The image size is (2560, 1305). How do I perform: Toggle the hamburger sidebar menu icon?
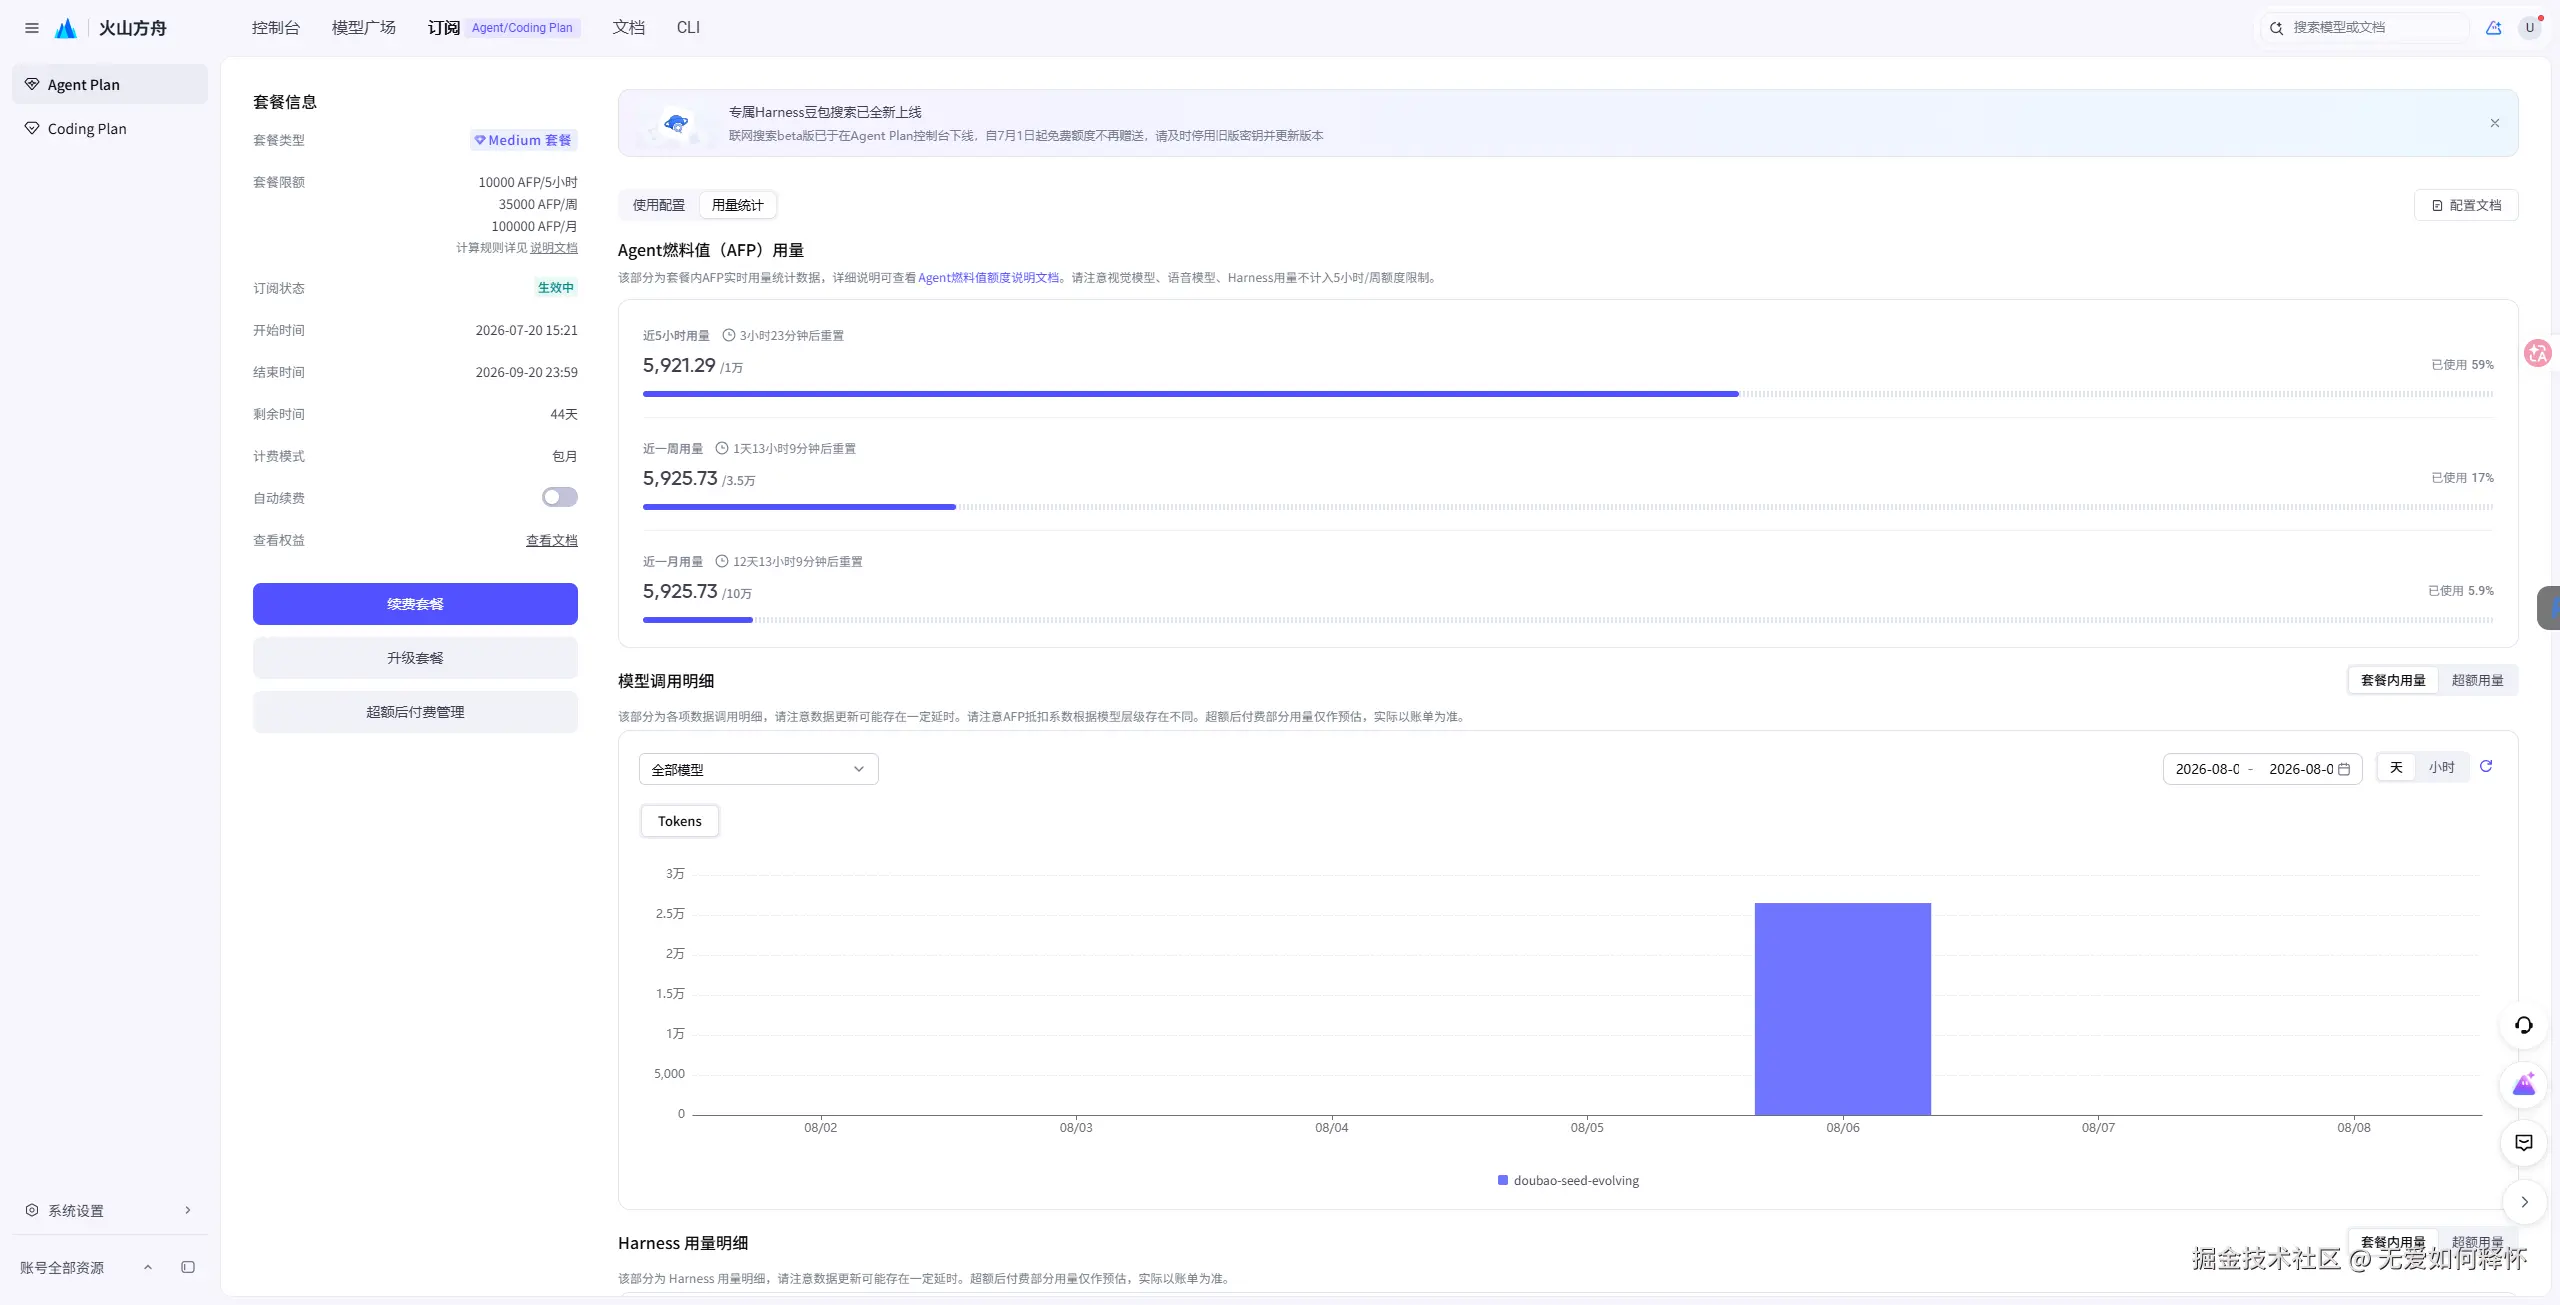coord(32,28)
